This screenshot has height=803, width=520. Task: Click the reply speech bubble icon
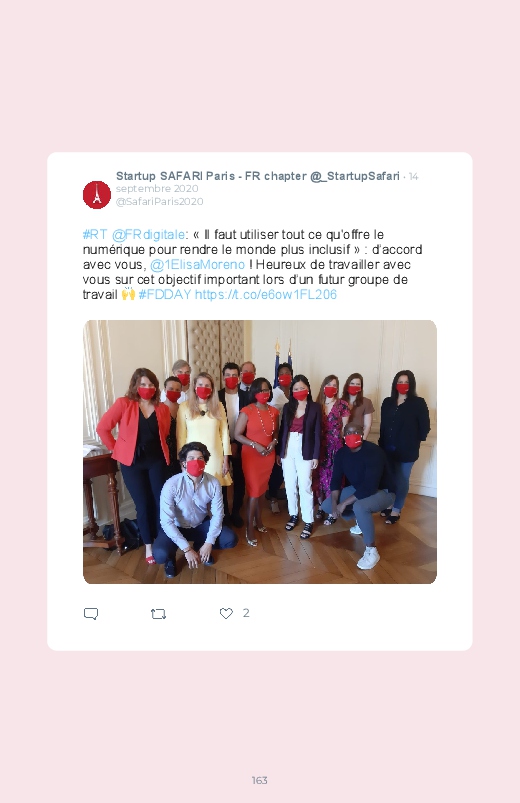click(91, 614)
